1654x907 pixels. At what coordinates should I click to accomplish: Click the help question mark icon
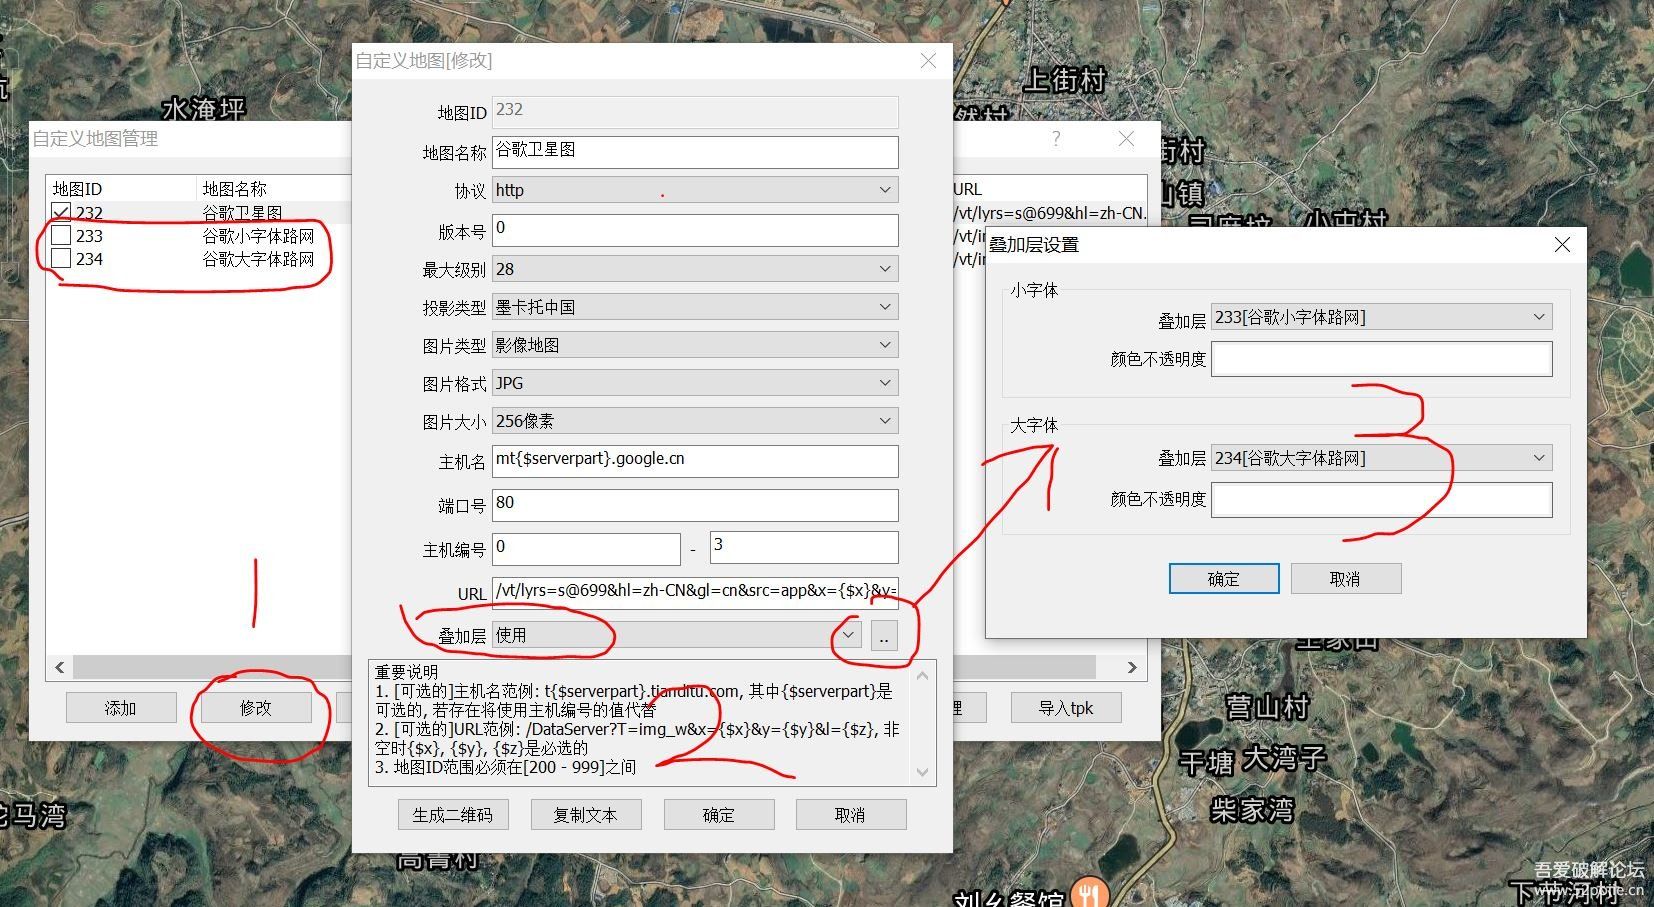1056,139
